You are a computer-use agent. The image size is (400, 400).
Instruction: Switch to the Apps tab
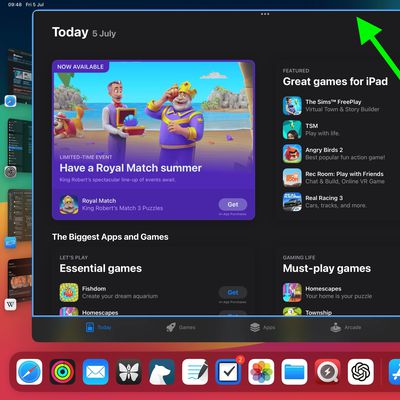pyautogui.click(x=263, y=327)
